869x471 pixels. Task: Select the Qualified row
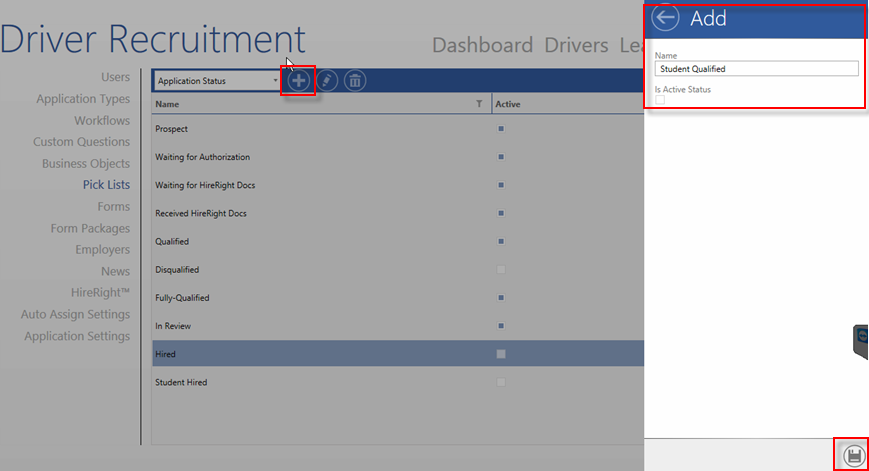tap(398, 242)
